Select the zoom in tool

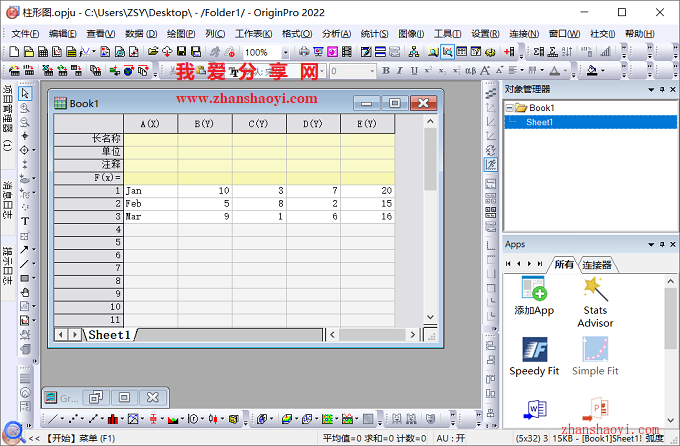(25, 108)
